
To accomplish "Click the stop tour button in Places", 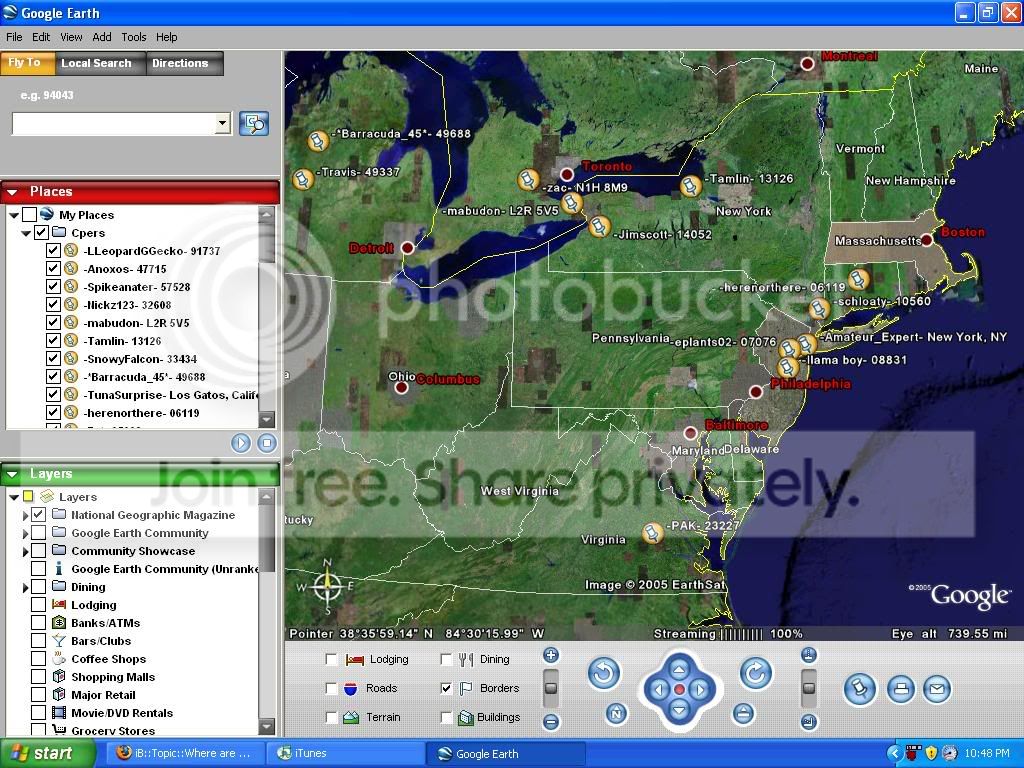I will click(x=266, y=443).
